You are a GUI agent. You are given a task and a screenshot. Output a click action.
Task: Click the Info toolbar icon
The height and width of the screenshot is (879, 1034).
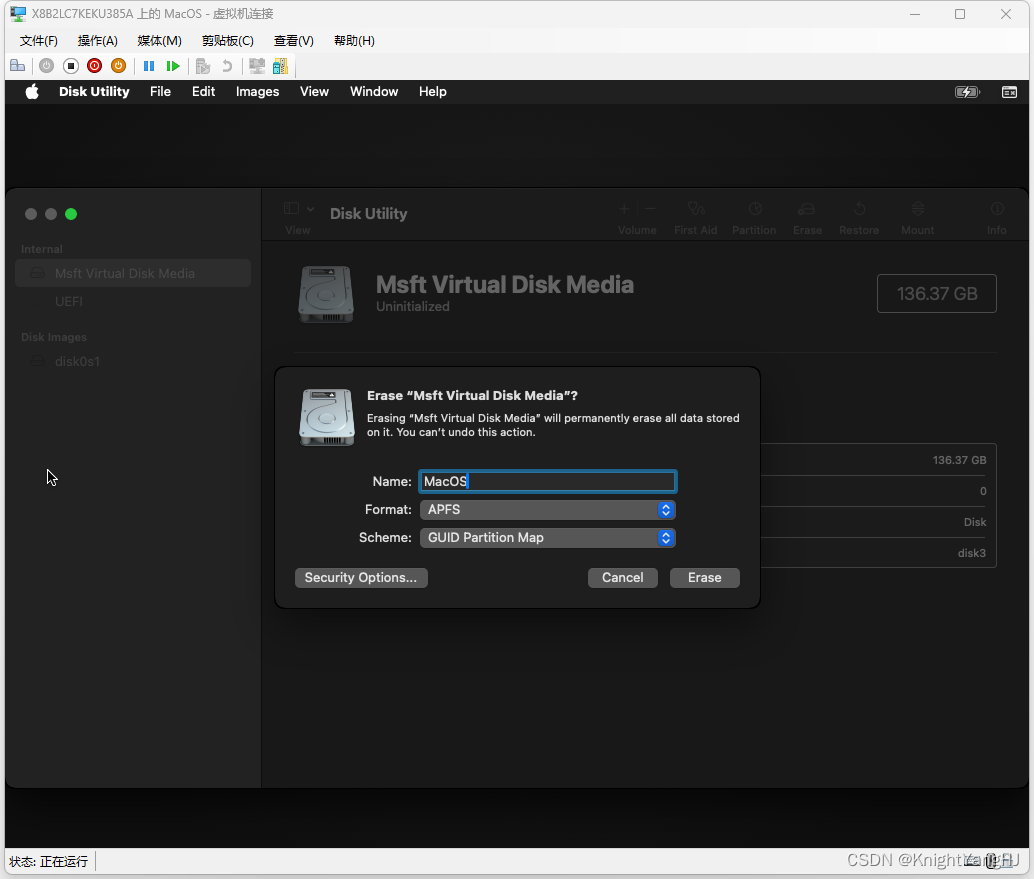[x=997, y=209]
